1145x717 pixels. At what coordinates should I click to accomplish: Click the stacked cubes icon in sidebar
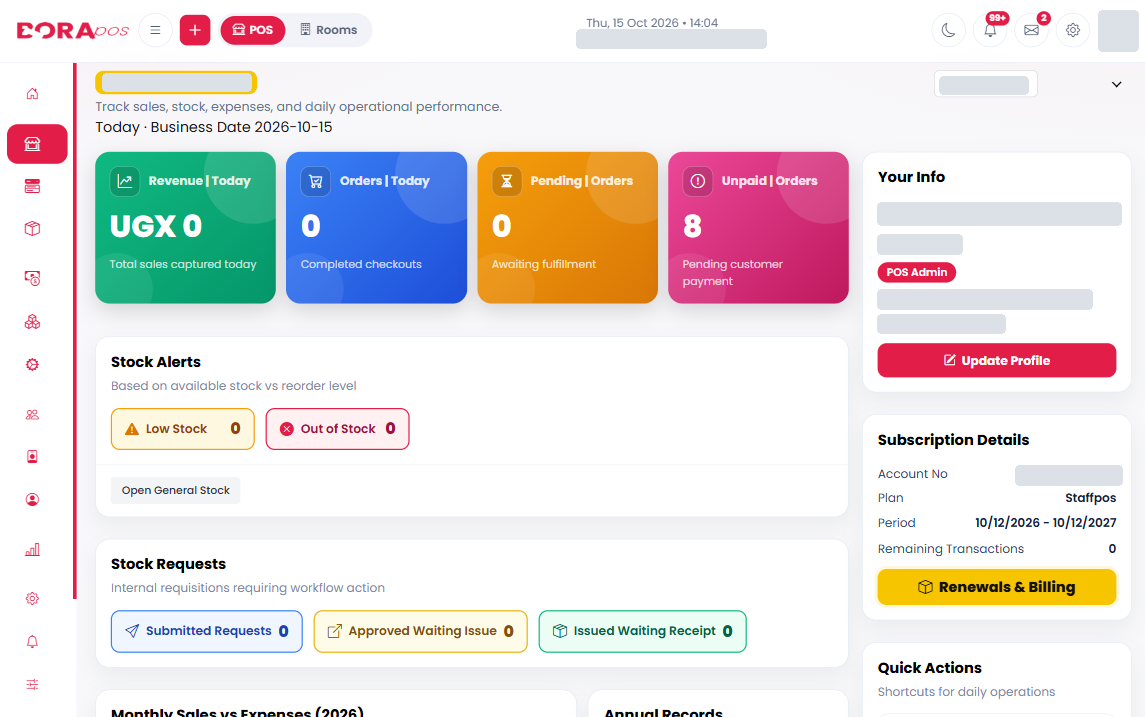point(32,321)
